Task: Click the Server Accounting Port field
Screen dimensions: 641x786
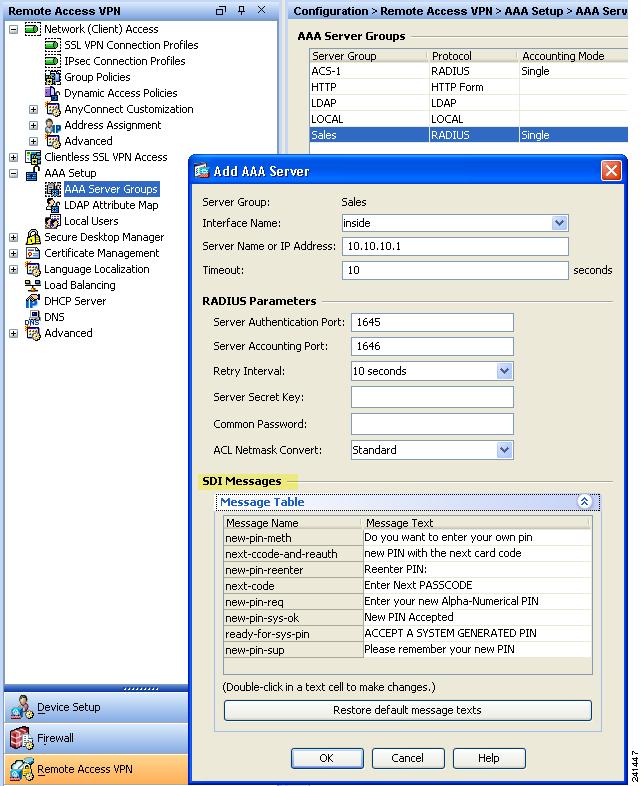Action: point(432,346)
